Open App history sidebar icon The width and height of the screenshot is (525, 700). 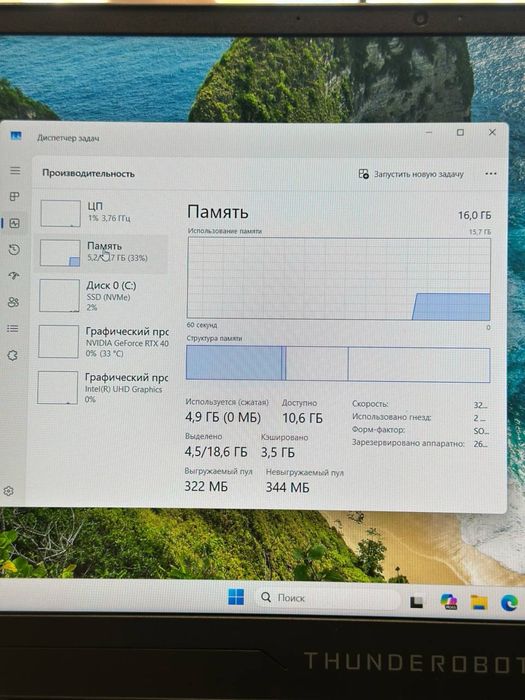click(14, 250)
